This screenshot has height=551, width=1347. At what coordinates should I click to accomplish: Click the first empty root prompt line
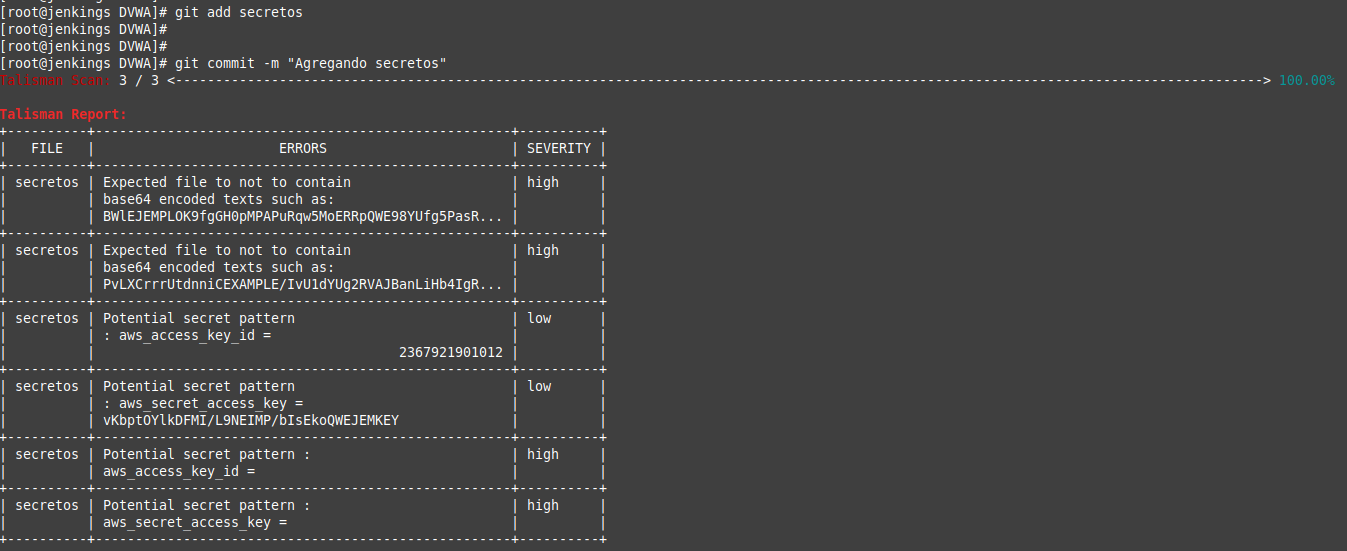84,29
